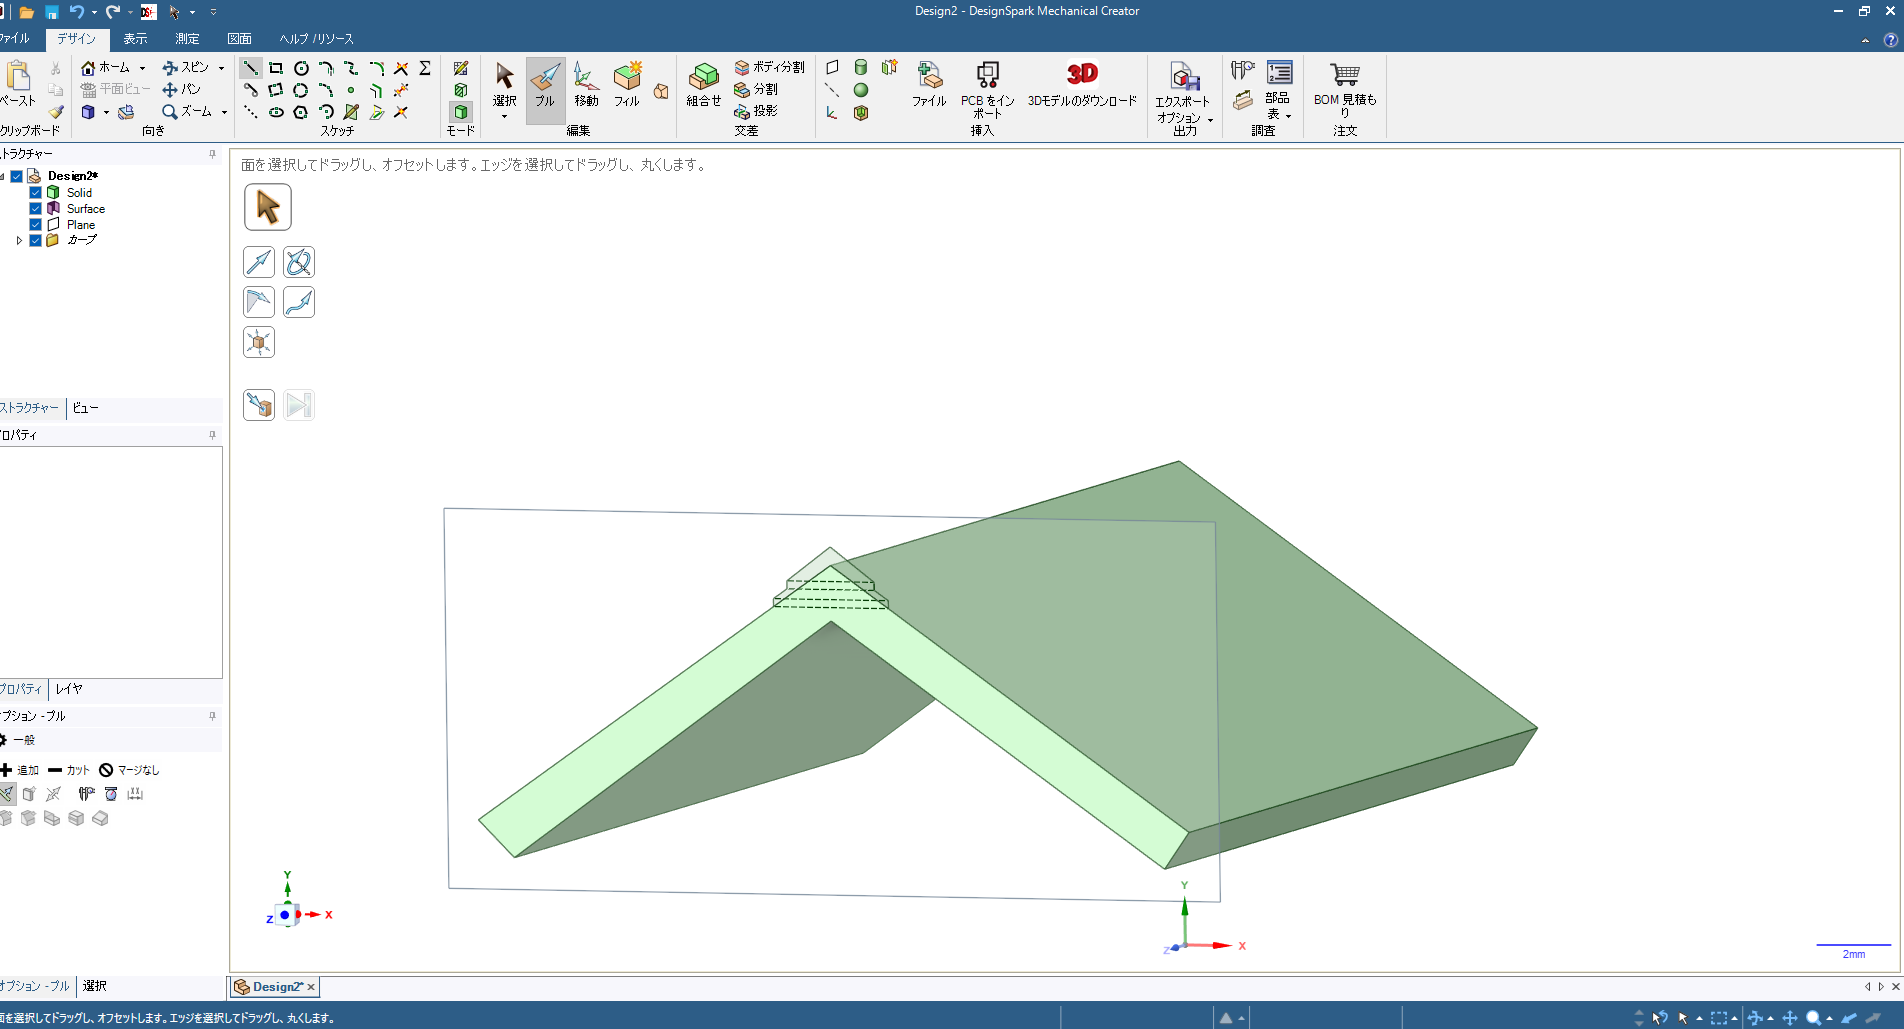Click the カット option button
The height and width of the screenshot is (1029, 1904).
pos(69,770)
